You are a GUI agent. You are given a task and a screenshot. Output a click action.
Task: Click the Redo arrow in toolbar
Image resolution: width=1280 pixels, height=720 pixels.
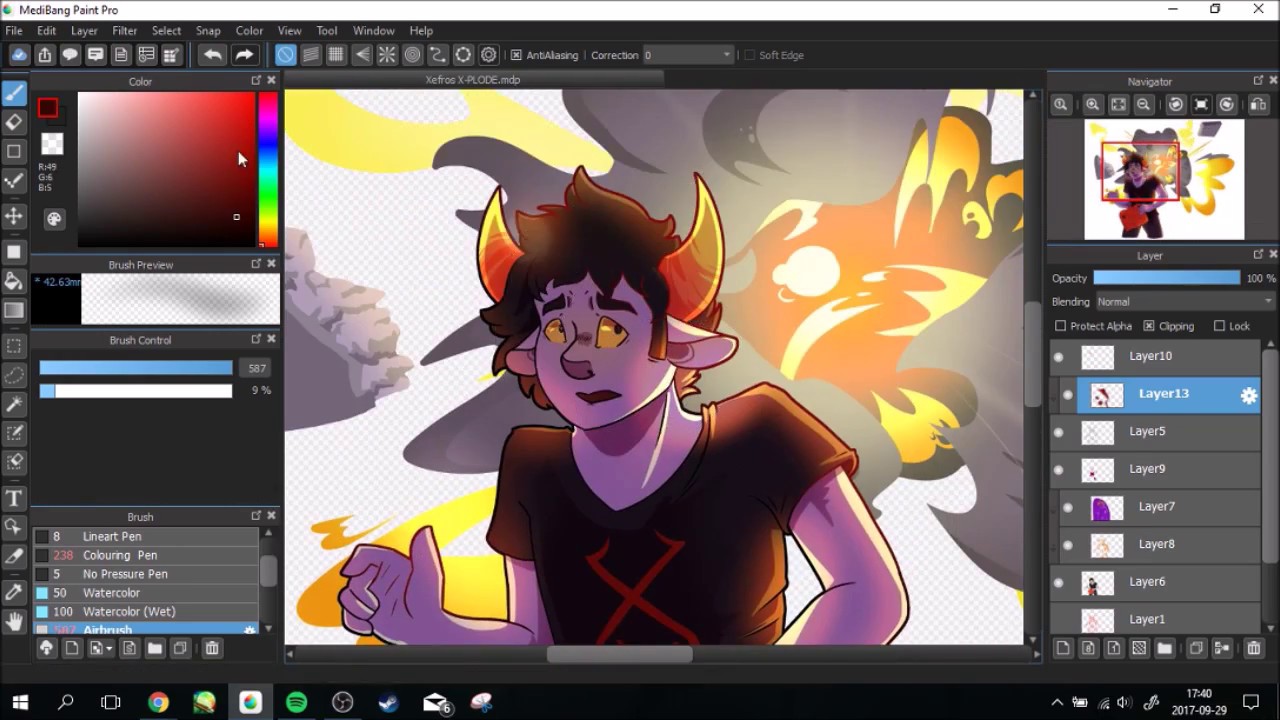245,55
